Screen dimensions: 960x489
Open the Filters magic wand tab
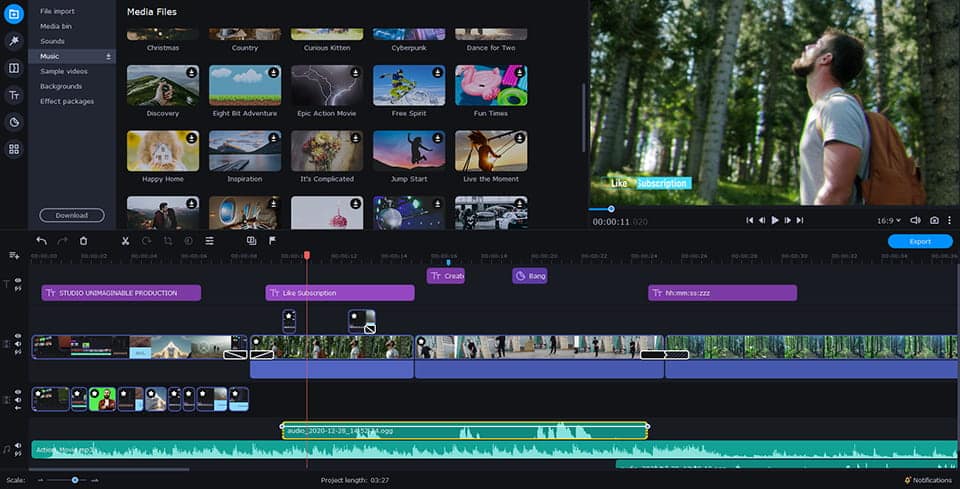pos(14,41)
